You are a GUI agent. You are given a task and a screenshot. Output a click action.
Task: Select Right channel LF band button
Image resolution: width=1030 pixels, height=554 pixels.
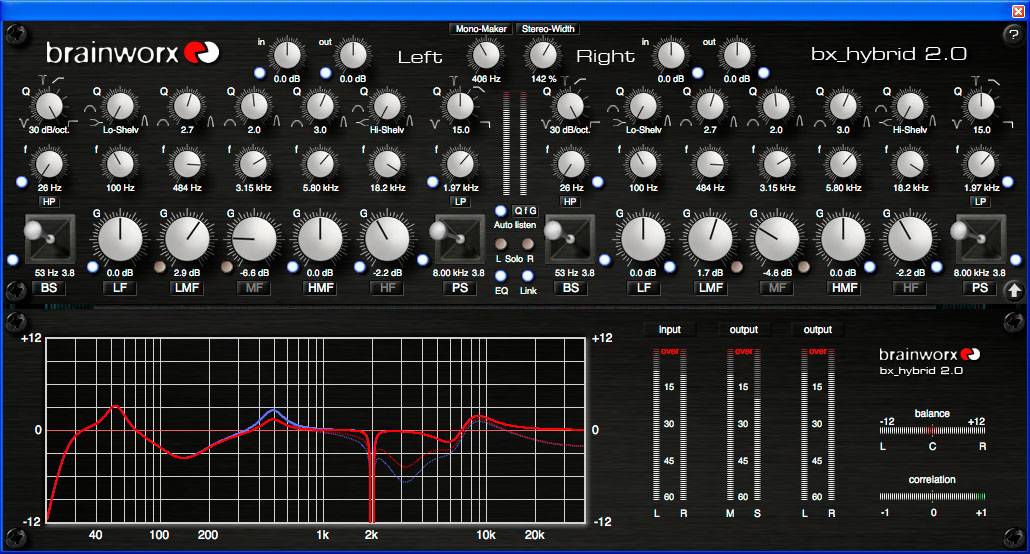(644, 288)
